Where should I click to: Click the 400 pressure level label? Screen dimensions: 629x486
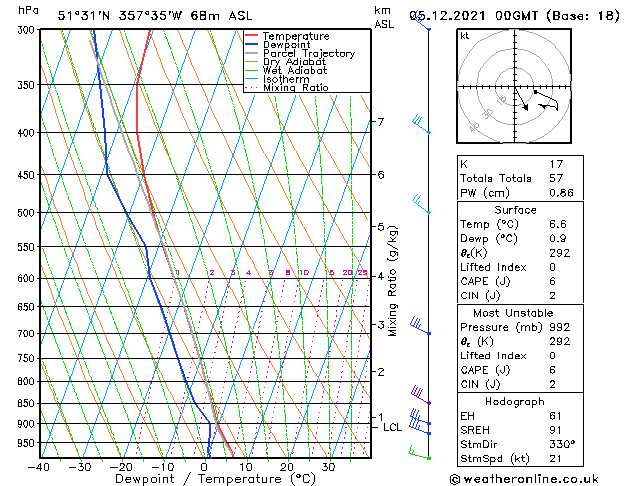pos(28,133)
